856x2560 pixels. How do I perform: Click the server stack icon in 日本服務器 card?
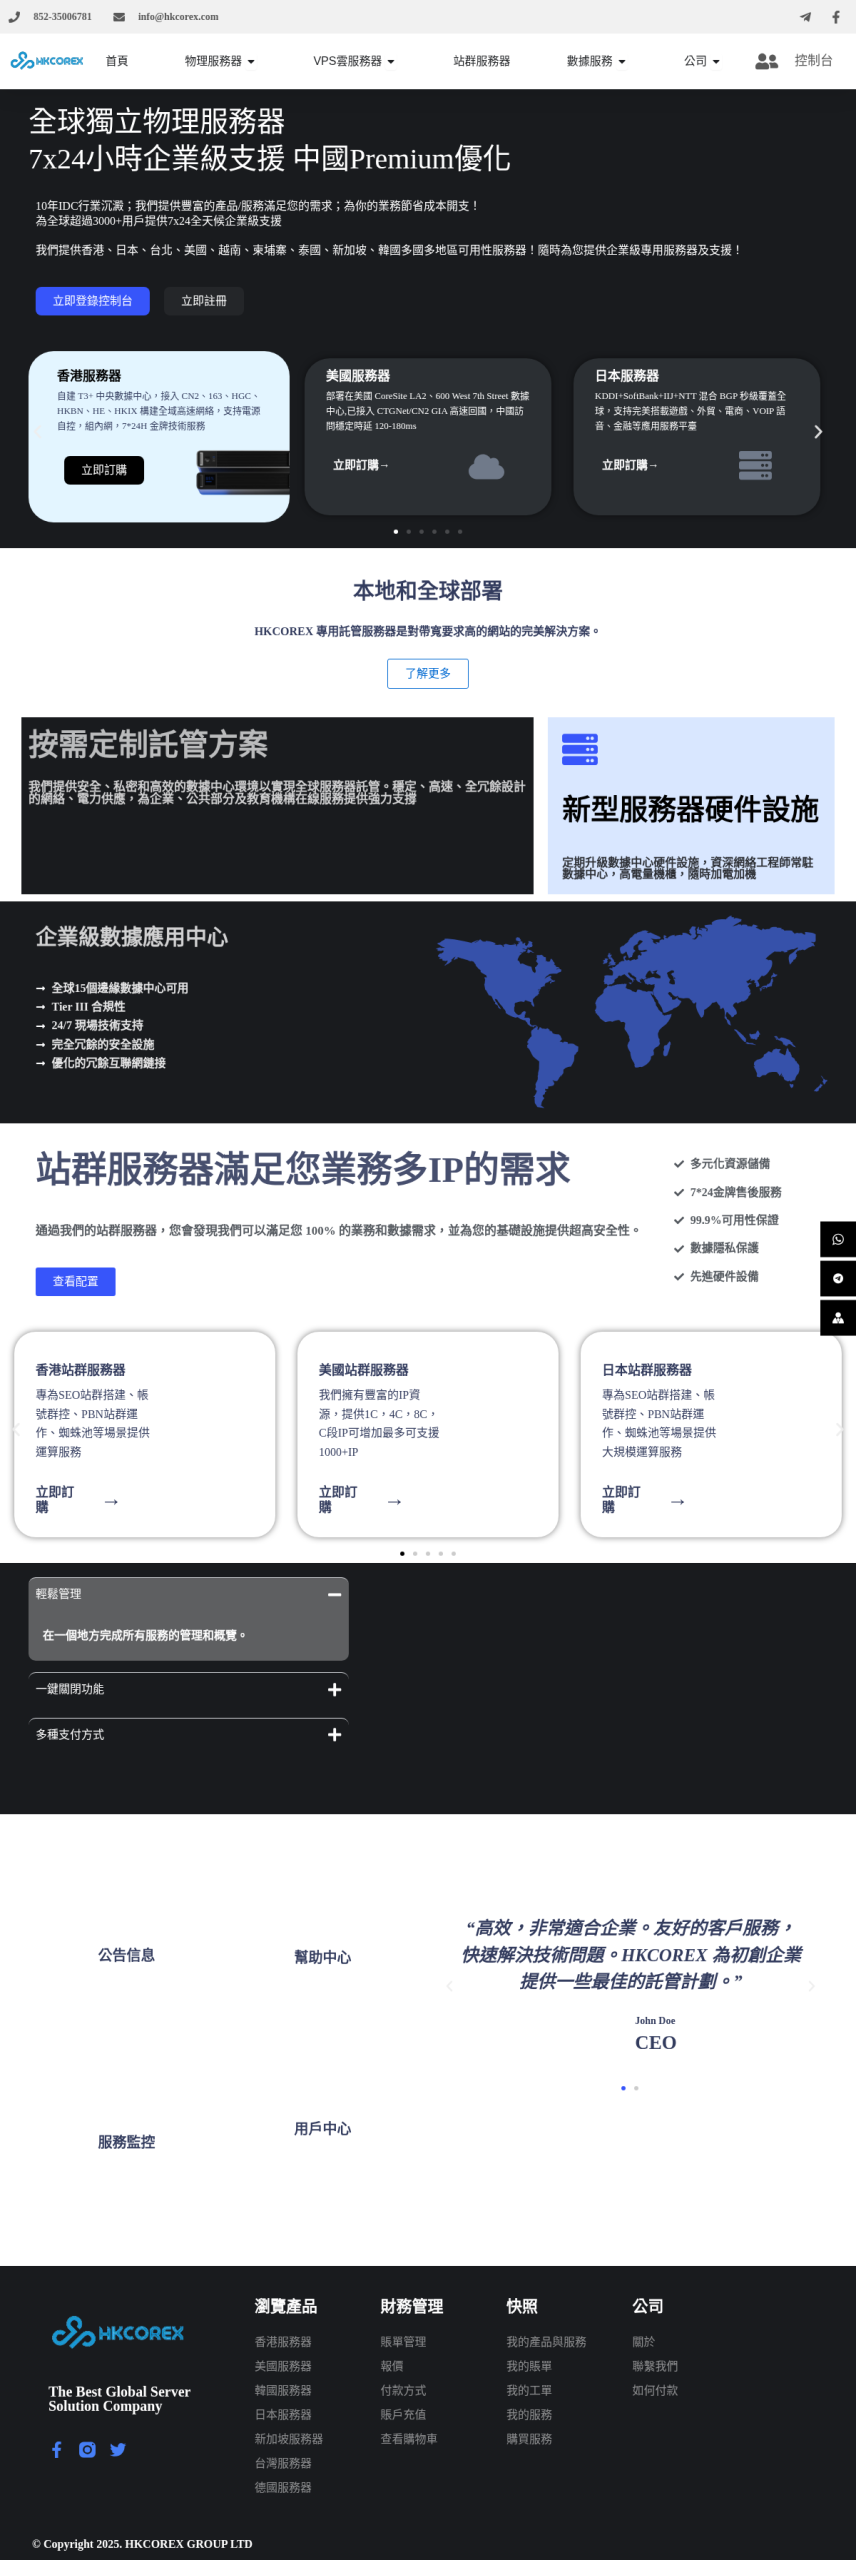click(755, 465)
